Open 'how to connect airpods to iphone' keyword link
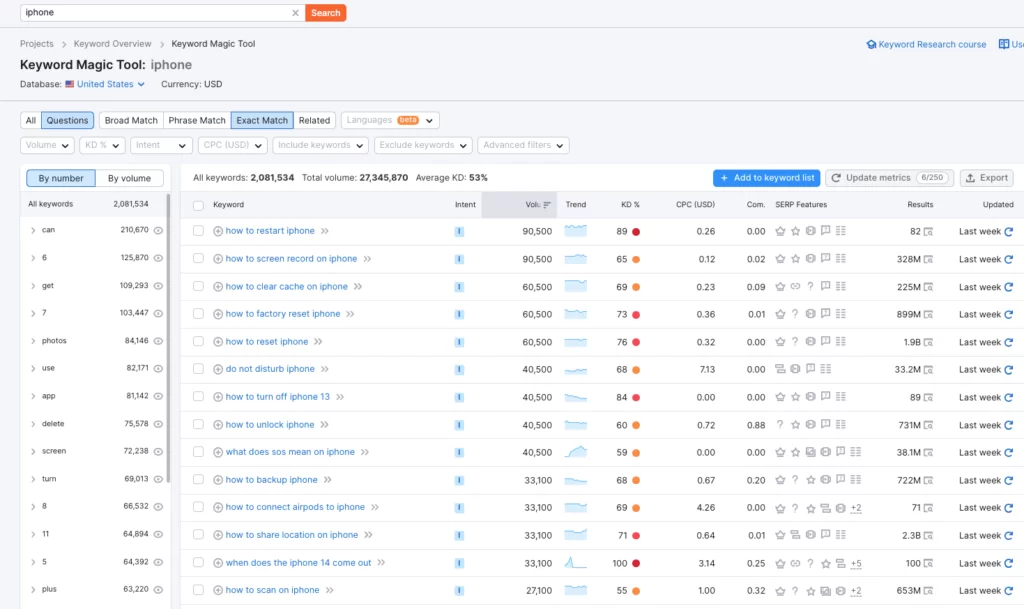 (295, 507)
